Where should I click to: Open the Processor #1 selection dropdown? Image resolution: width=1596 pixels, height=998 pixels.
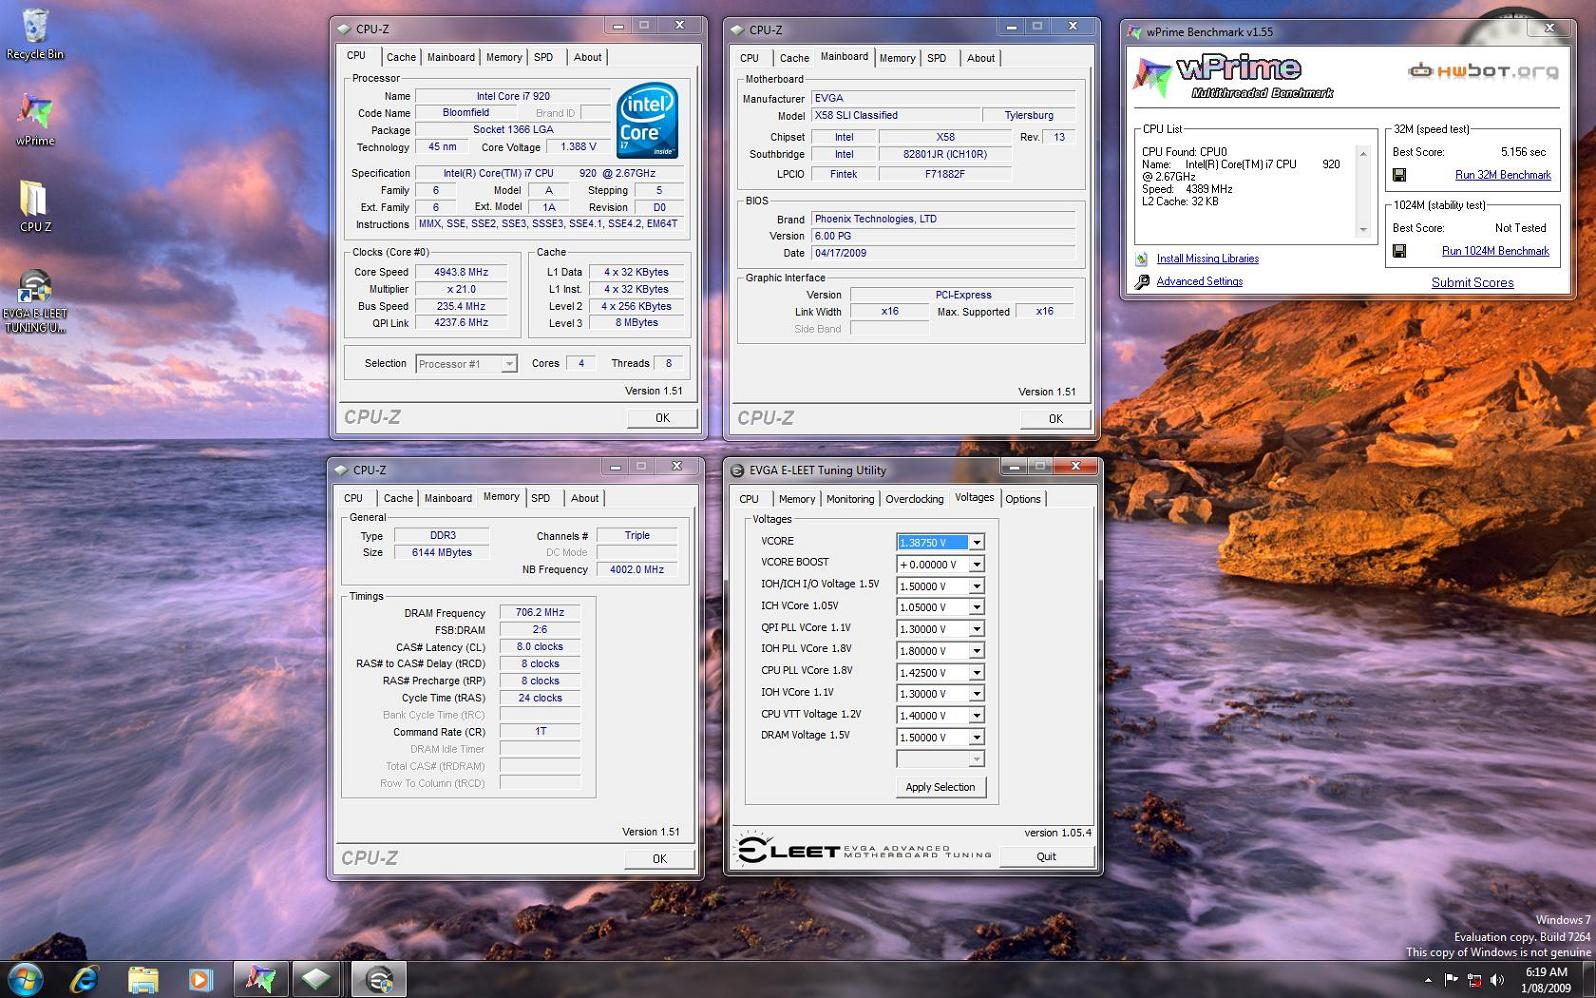pyautogui.click(x=508, y=364)
